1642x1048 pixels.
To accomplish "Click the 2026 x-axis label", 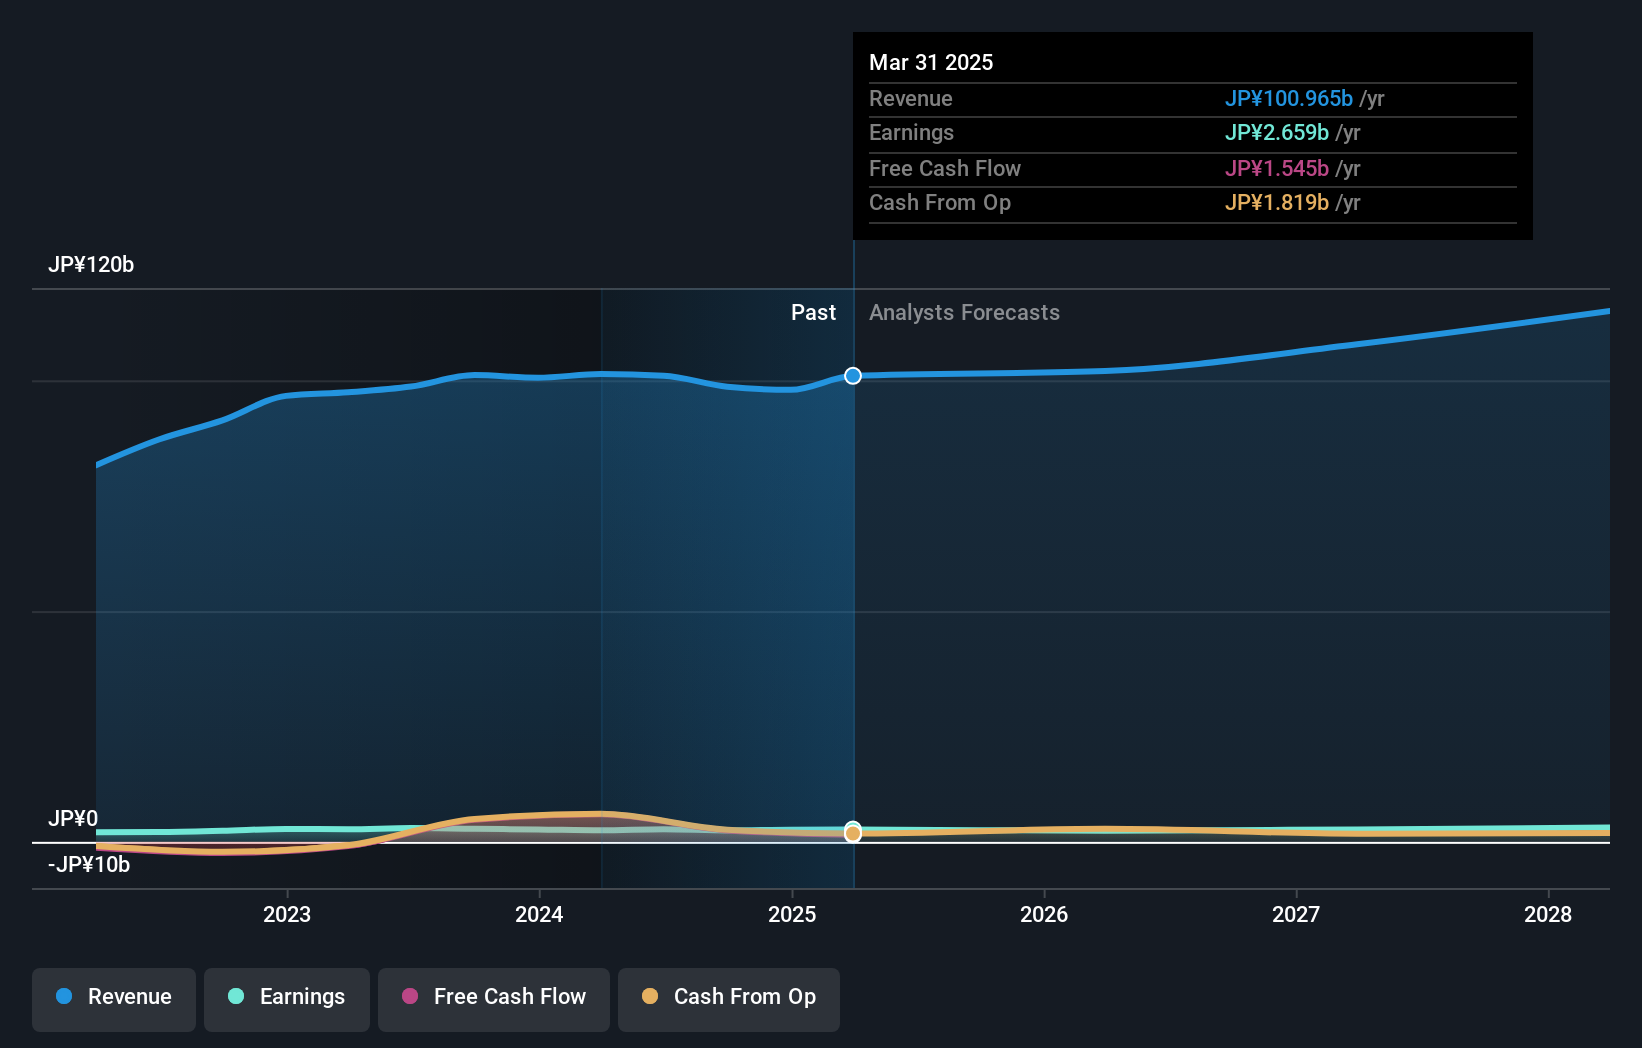I will point(1044,914).
